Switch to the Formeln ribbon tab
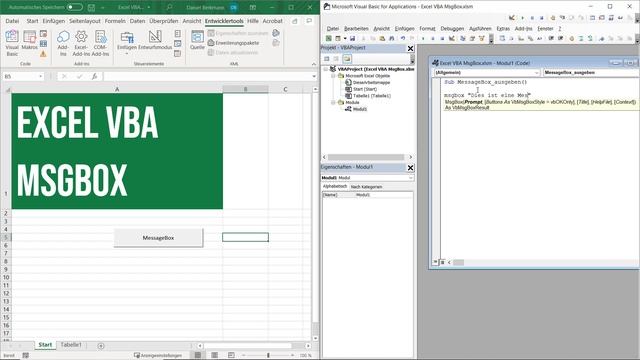The image size is (640, 360). (115, 21)
